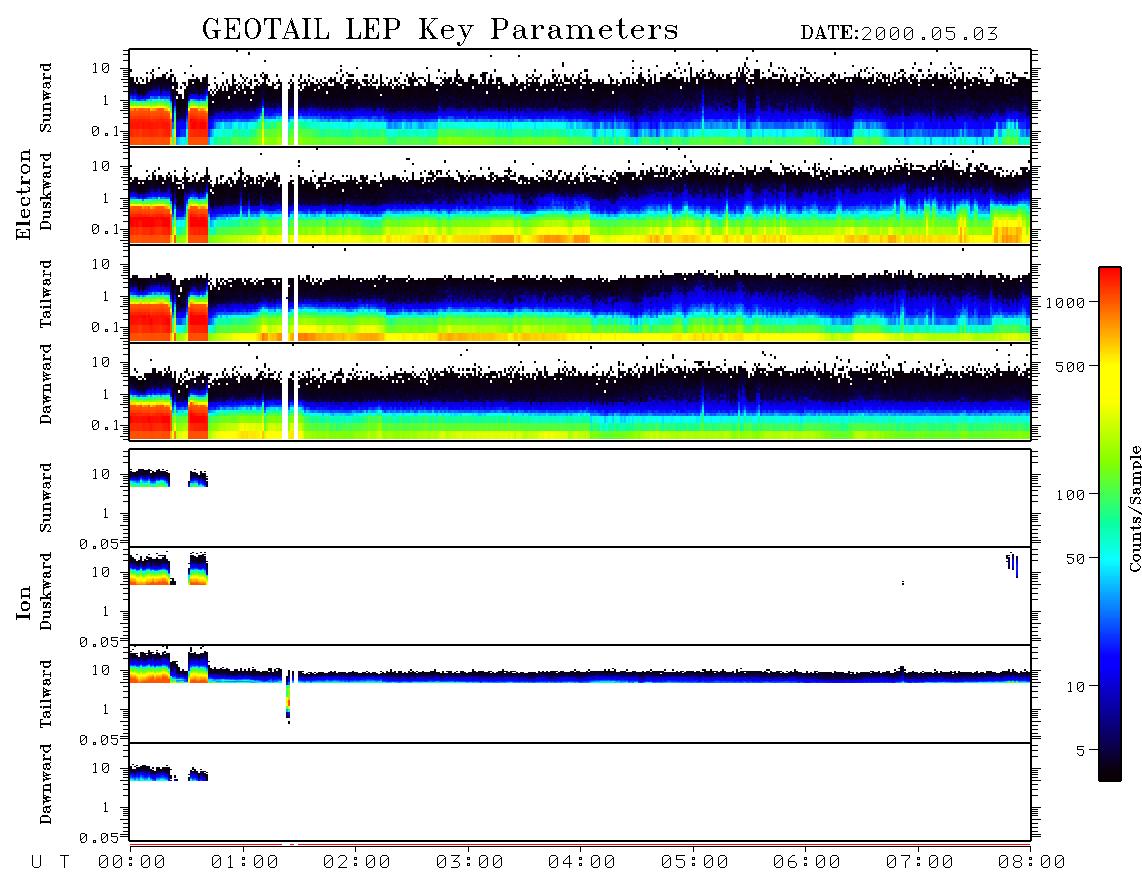Click the Ion Tailward panel label
This screenshot has width=1142, height=880.
click(x=46, y=694)
